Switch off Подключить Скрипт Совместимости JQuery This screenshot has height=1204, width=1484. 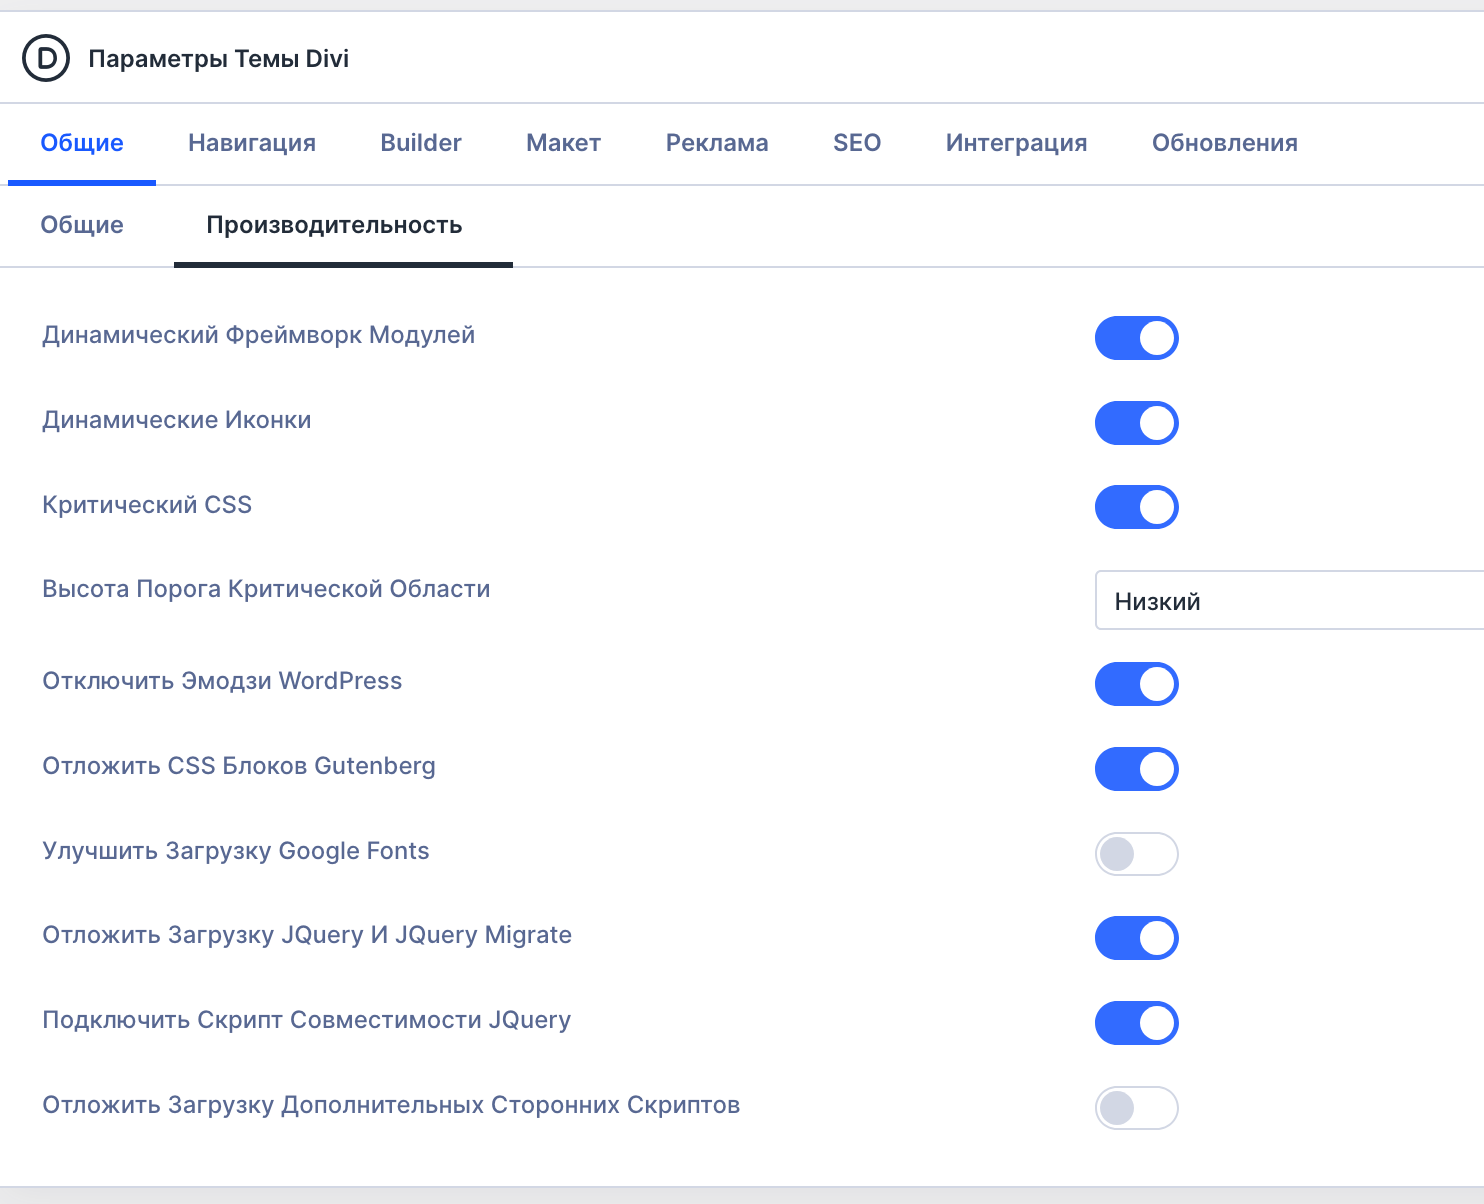tap(1136, 1023)
